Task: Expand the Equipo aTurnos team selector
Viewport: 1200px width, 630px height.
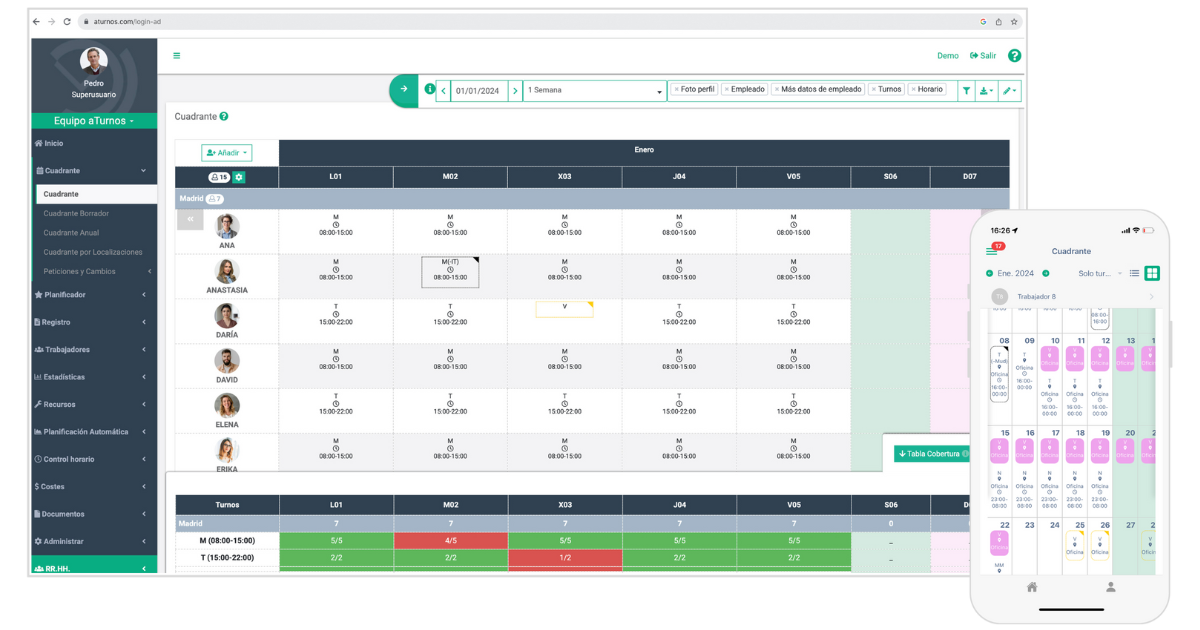Action: 94,121
